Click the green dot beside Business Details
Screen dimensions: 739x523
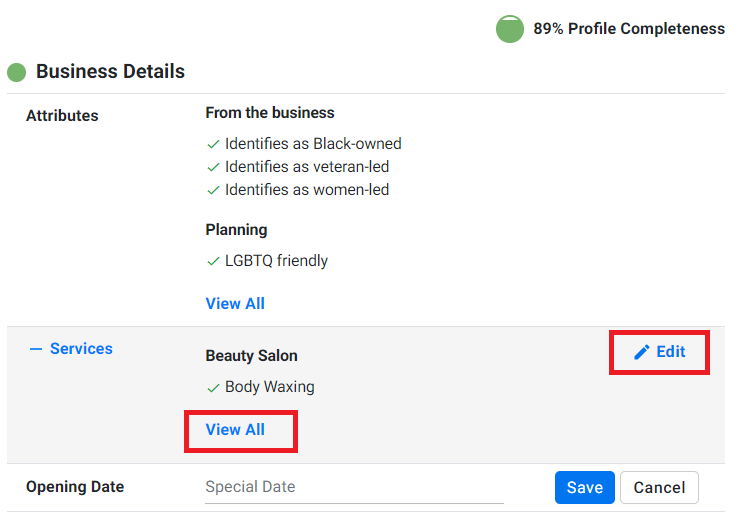(x=16, y=72)
